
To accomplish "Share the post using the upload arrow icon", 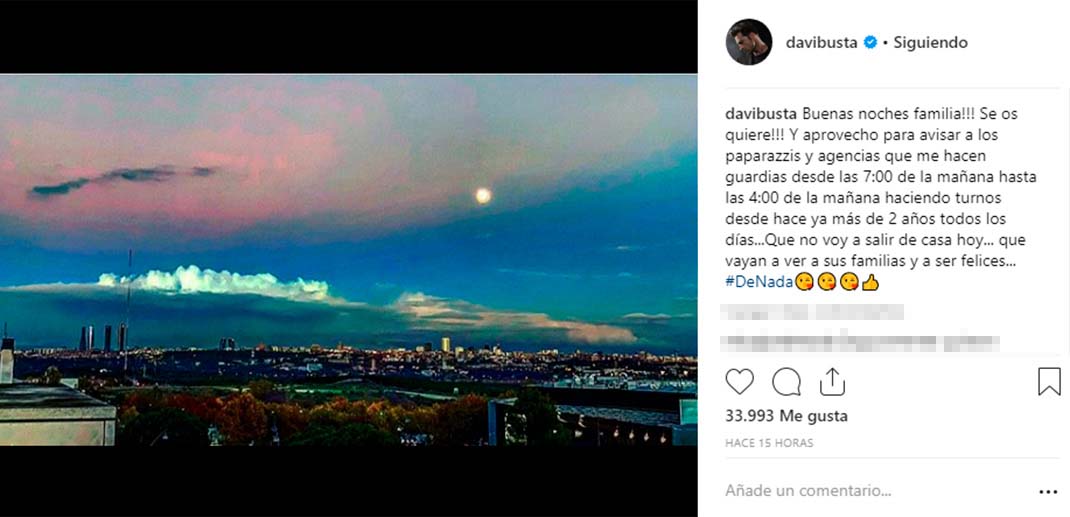I will pyautogui.click(x=833, y=382).
